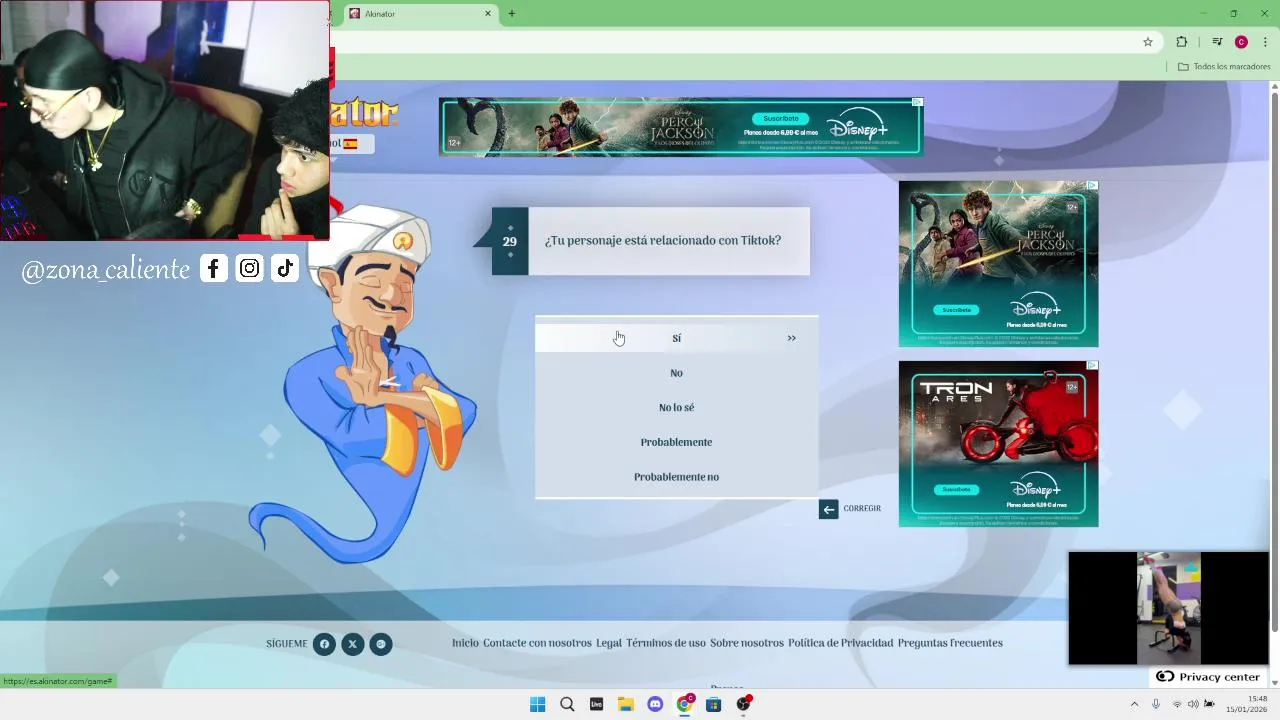The height and width of the screenshot is (720, 1280).
Task: Show hidden system tray icons
Action: tap(1134, 704)
